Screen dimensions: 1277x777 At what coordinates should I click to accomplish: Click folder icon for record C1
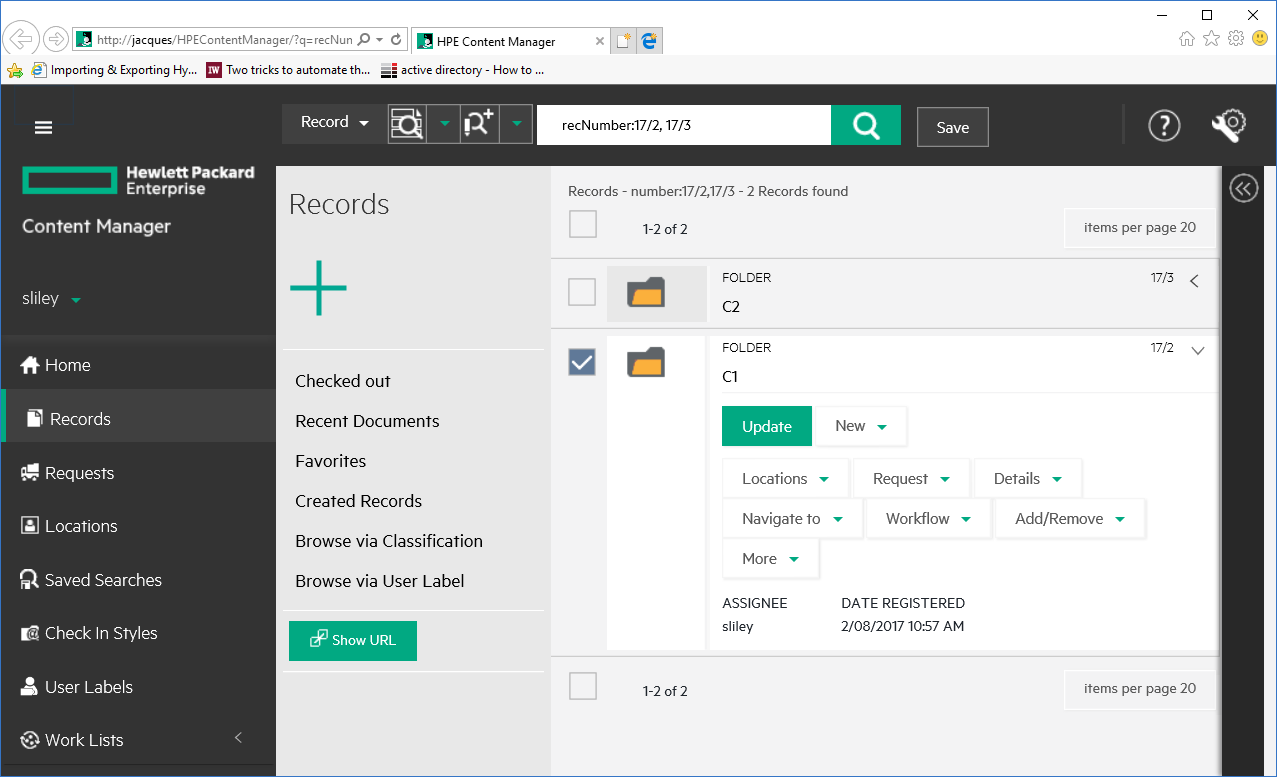646,362
